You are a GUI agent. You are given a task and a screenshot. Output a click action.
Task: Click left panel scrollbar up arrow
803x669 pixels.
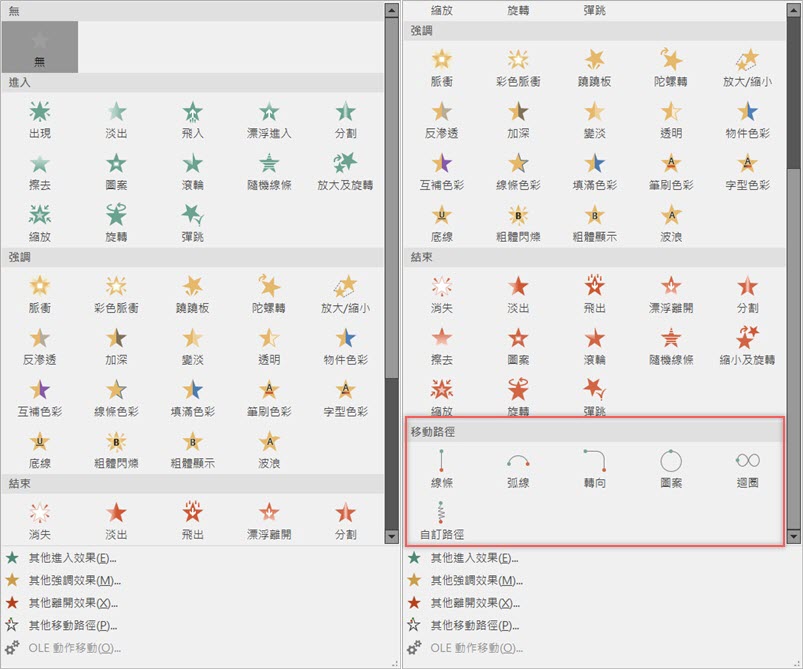391,10
